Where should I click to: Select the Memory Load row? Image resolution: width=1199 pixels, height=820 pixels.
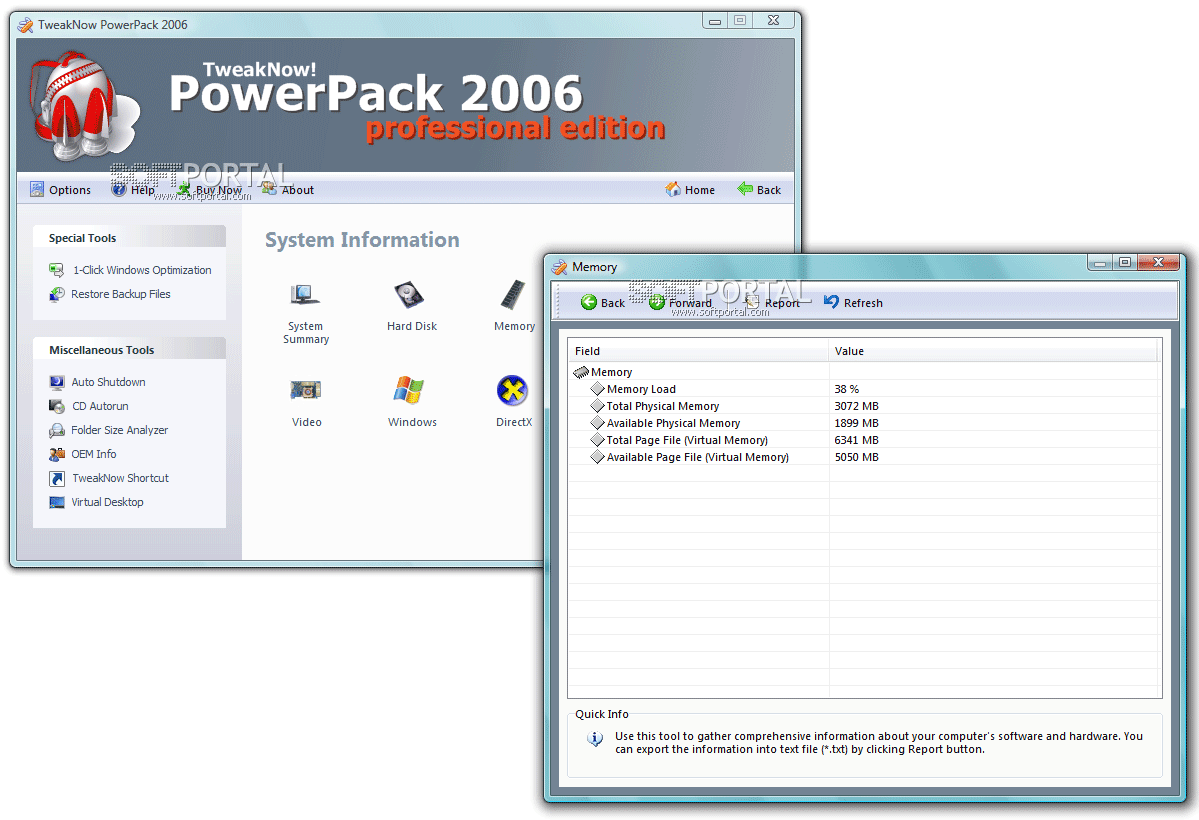(864, 389)
